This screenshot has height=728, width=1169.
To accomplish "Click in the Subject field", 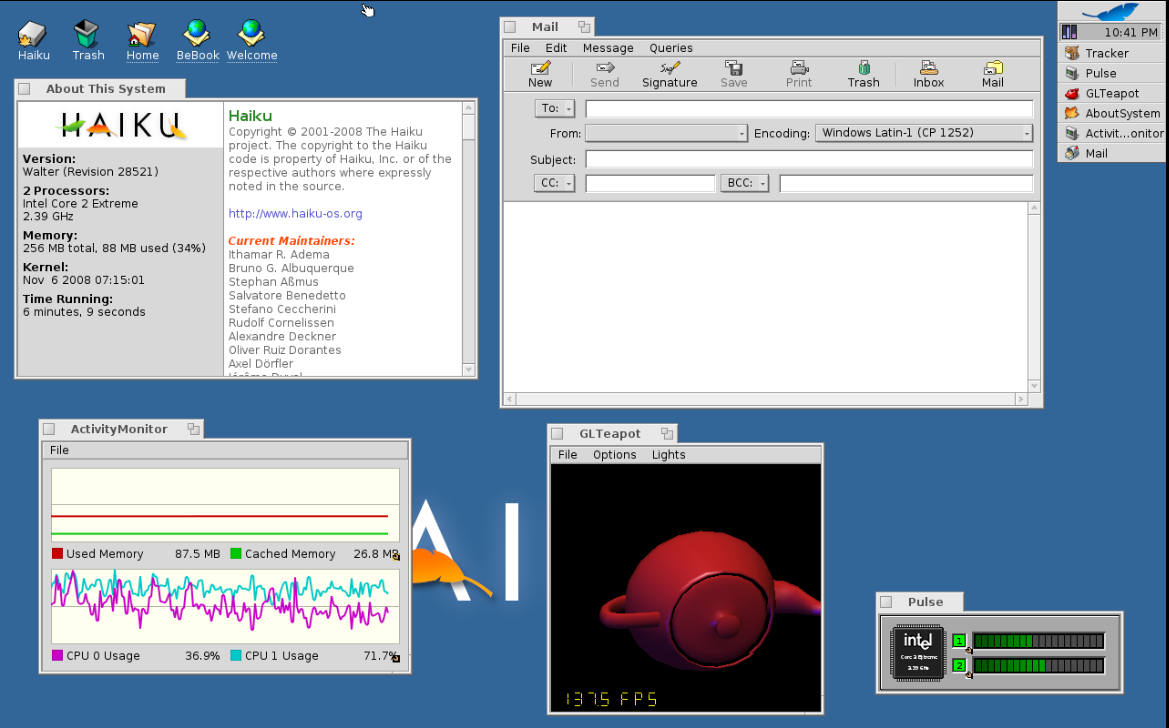I will click(x=809, y=159).
